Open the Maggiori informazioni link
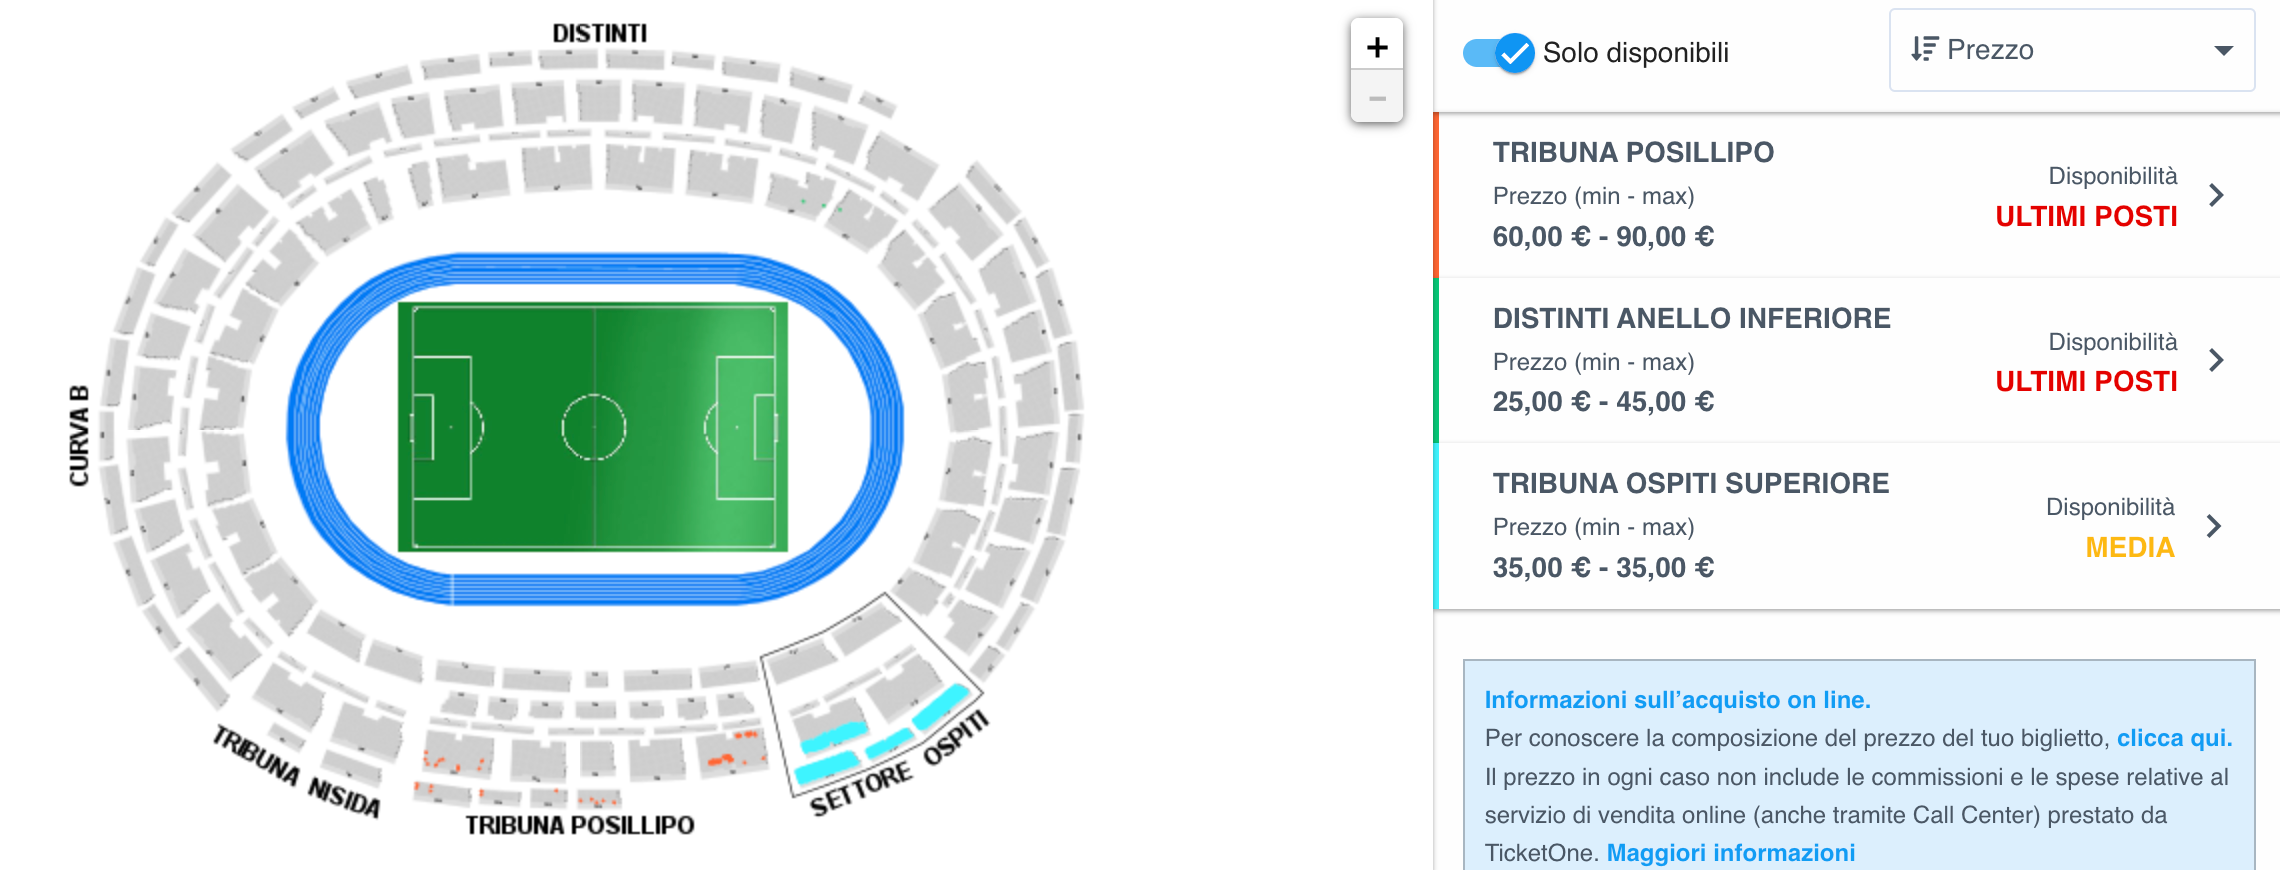 click(1730, 852)
